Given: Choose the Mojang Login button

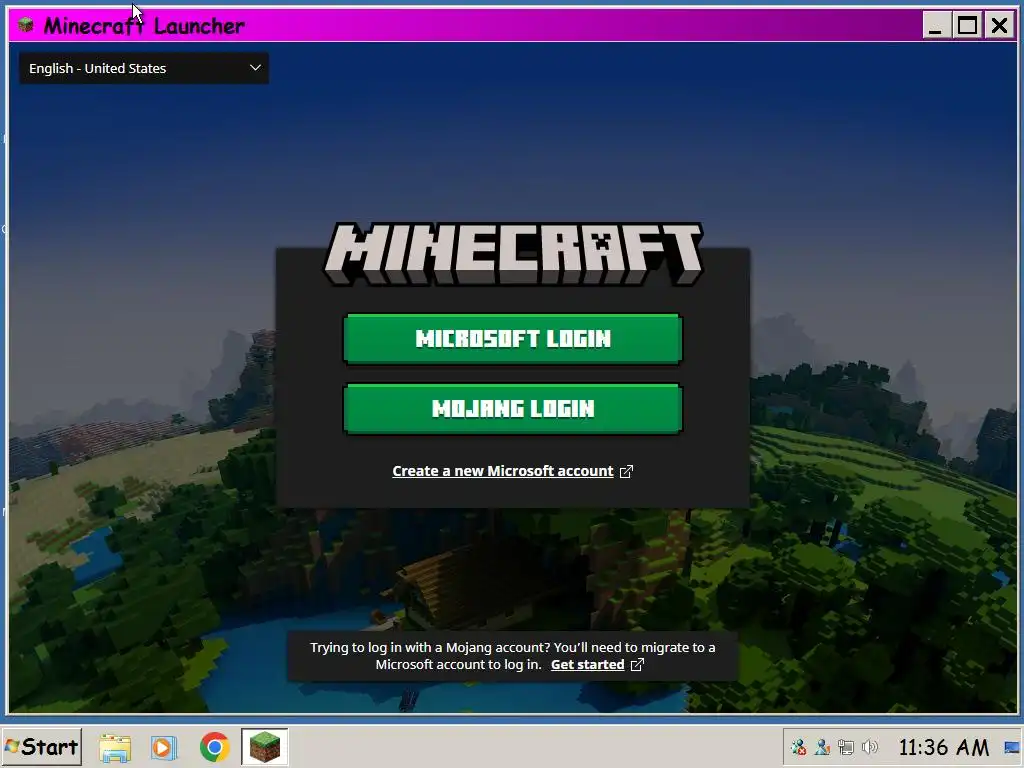Looking at the screenshot, I should pyautogui.click(x=513, y=409).
